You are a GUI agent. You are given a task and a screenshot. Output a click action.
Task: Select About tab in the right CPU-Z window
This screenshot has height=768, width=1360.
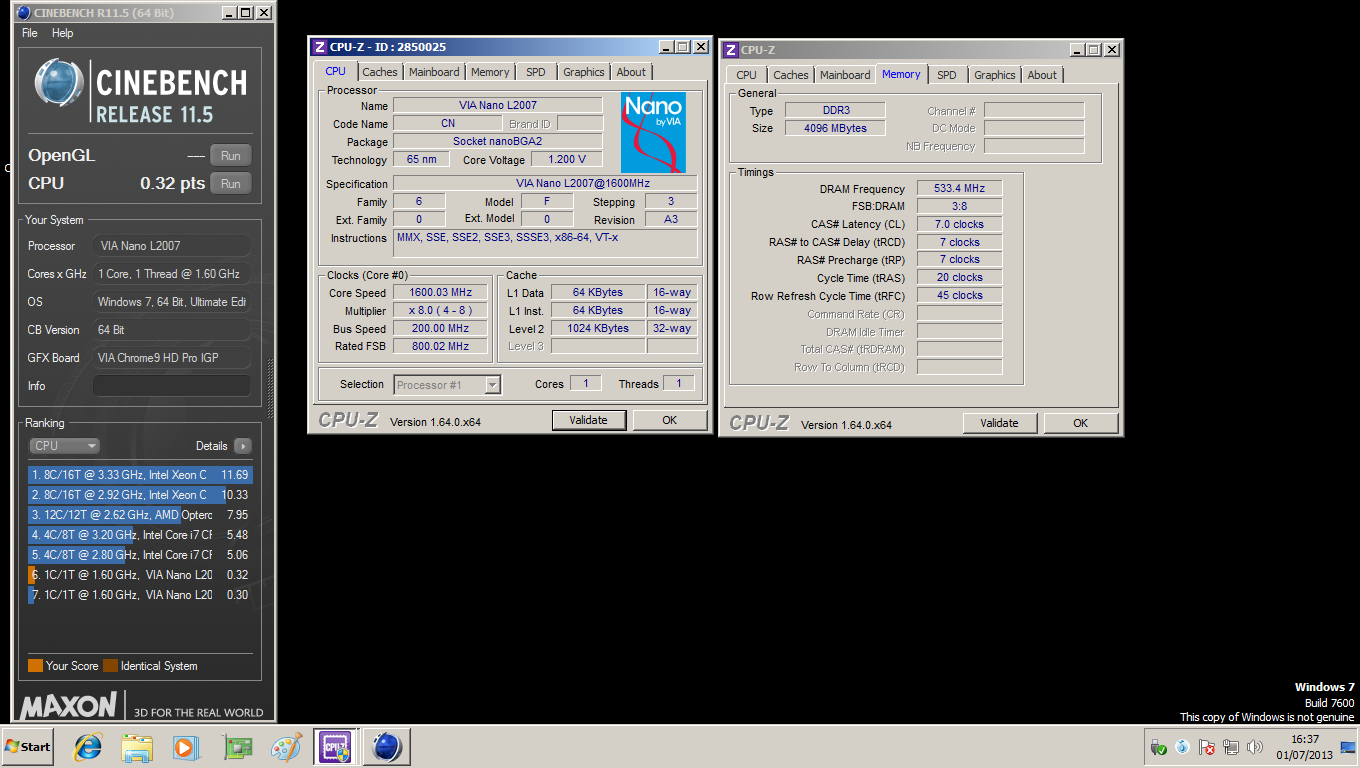pos(1042,75)
